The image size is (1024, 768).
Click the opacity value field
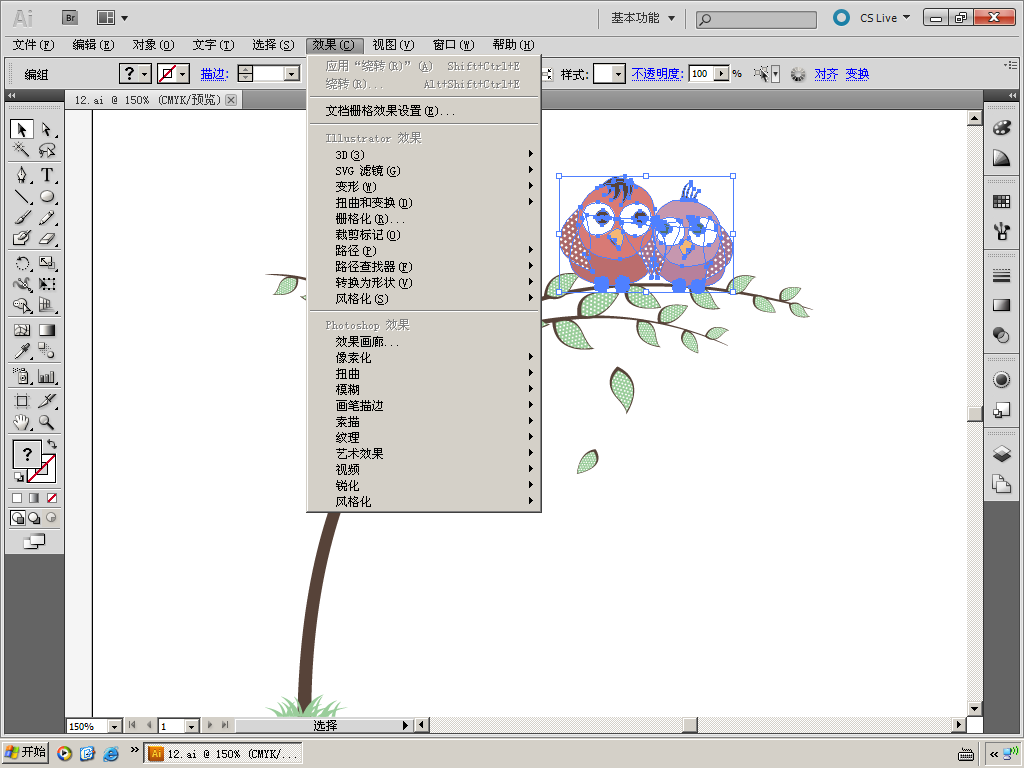coord(701,74)
